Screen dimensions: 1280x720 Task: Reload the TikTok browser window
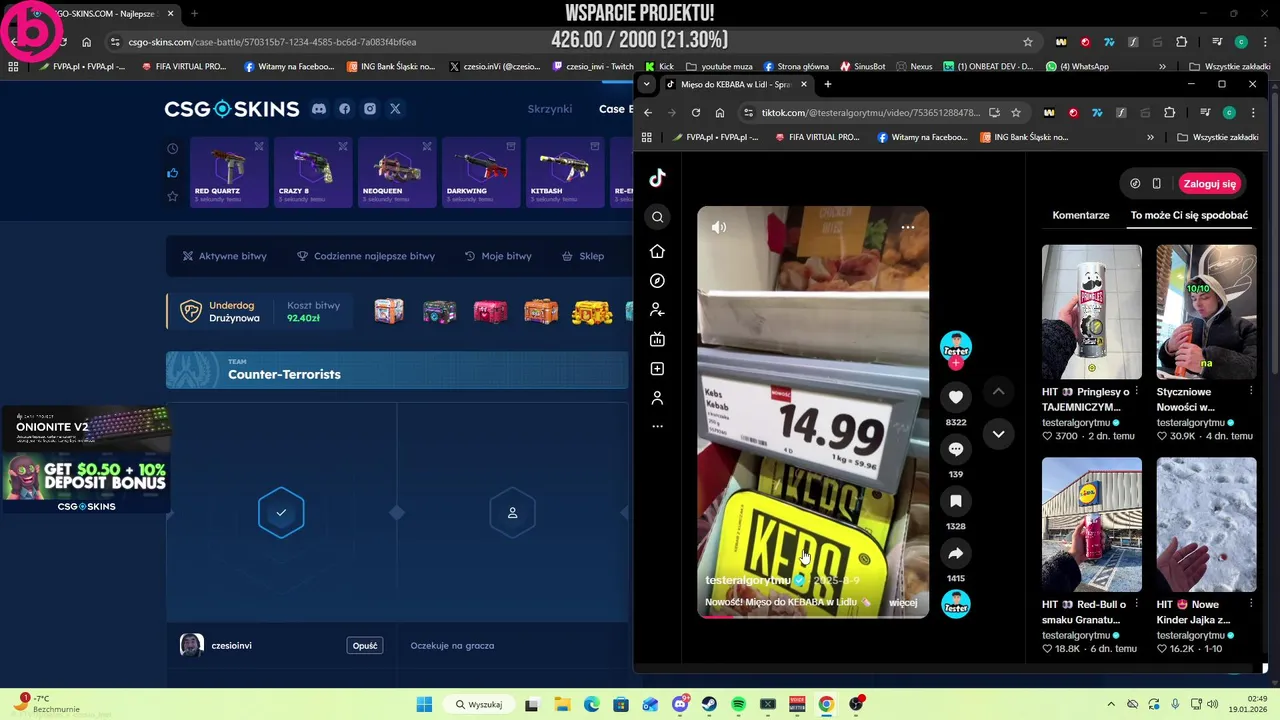(696, 113)
